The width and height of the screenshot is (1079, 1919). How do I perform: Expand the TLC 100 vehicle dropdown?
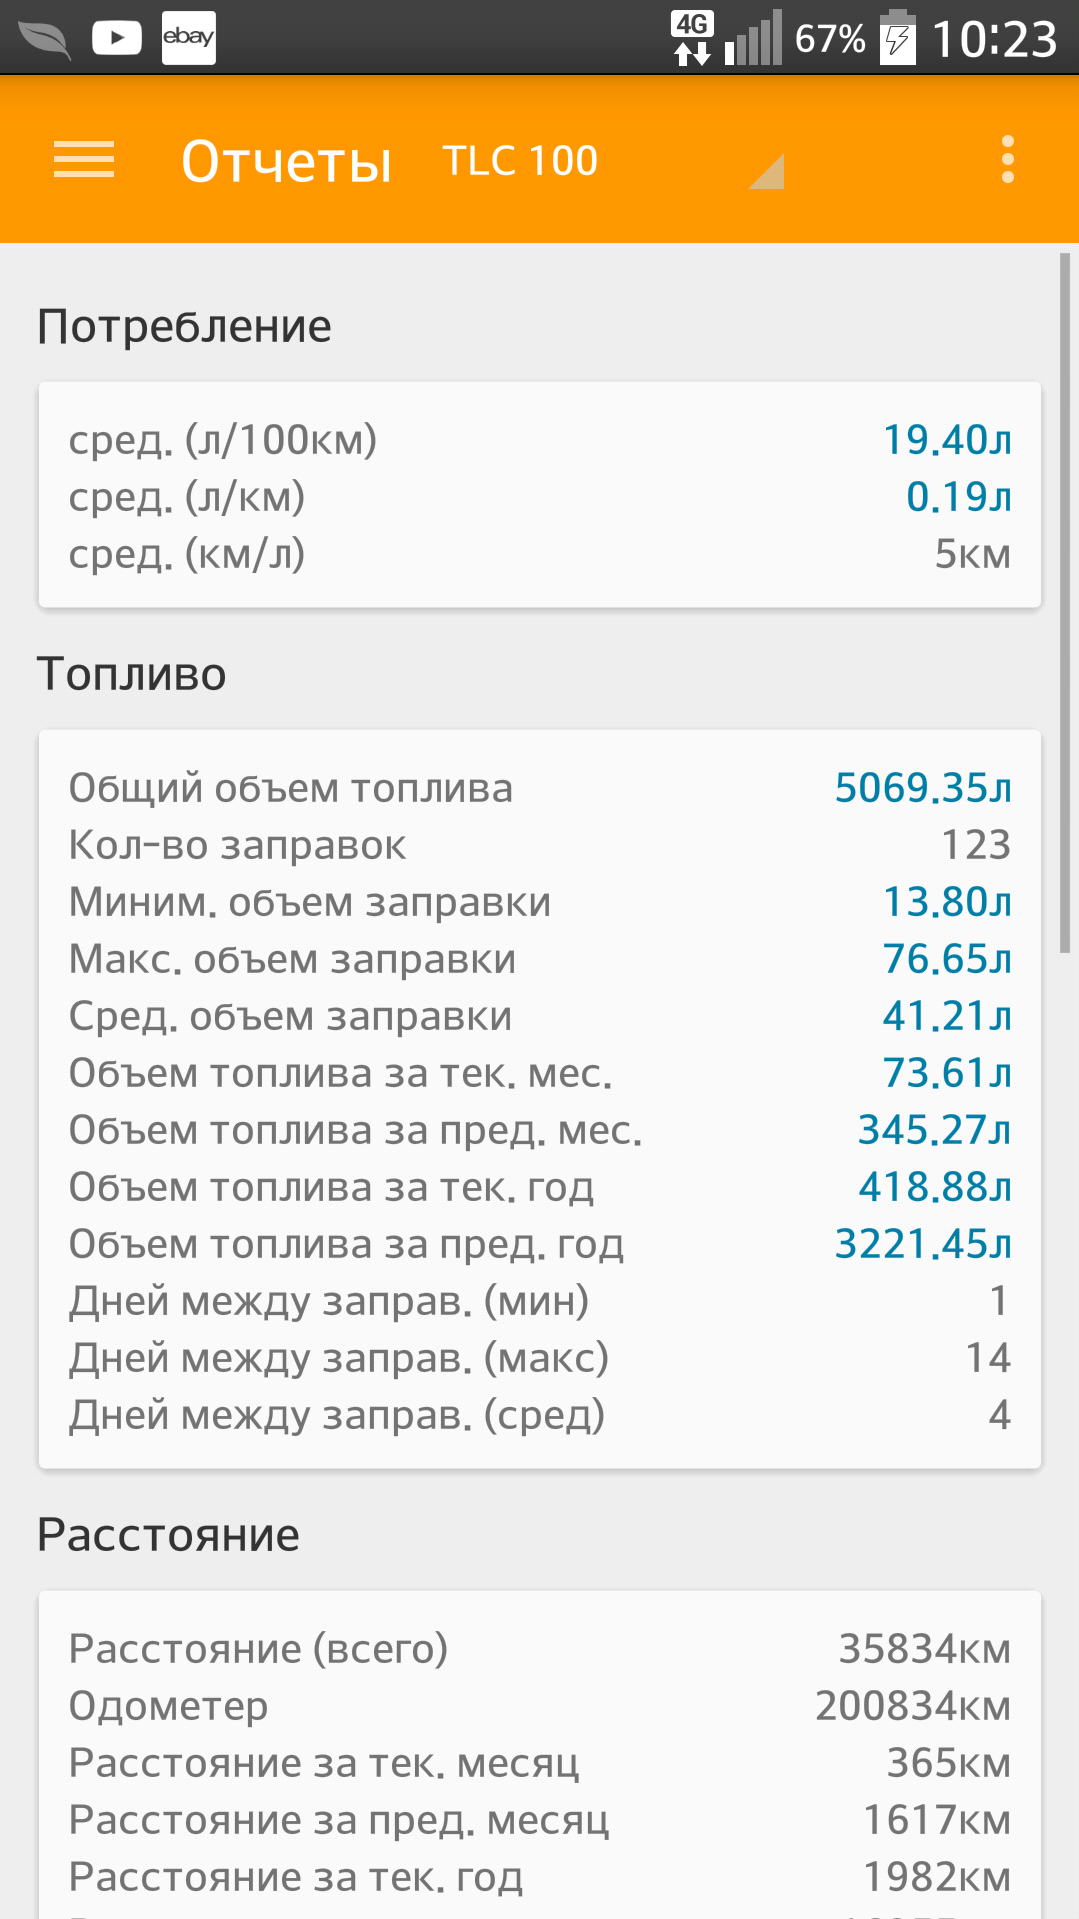612,161
